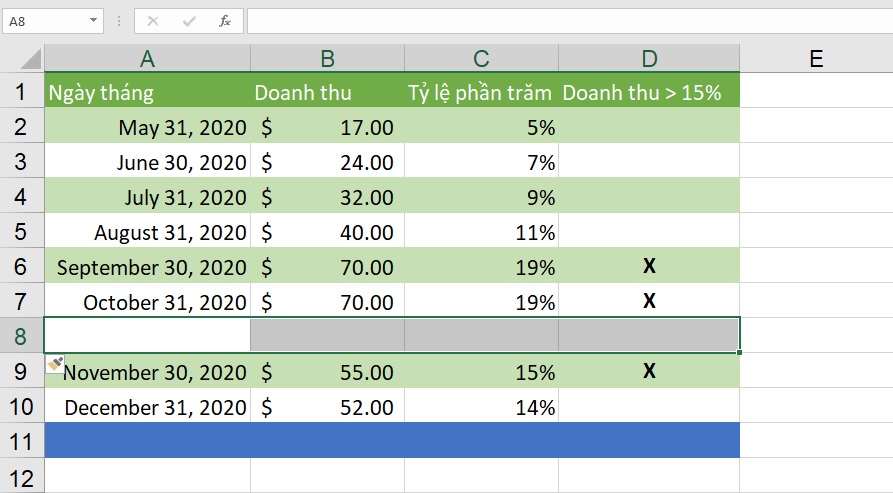Click the Select All corner triangle
The image size is (893, 493).
30,59
